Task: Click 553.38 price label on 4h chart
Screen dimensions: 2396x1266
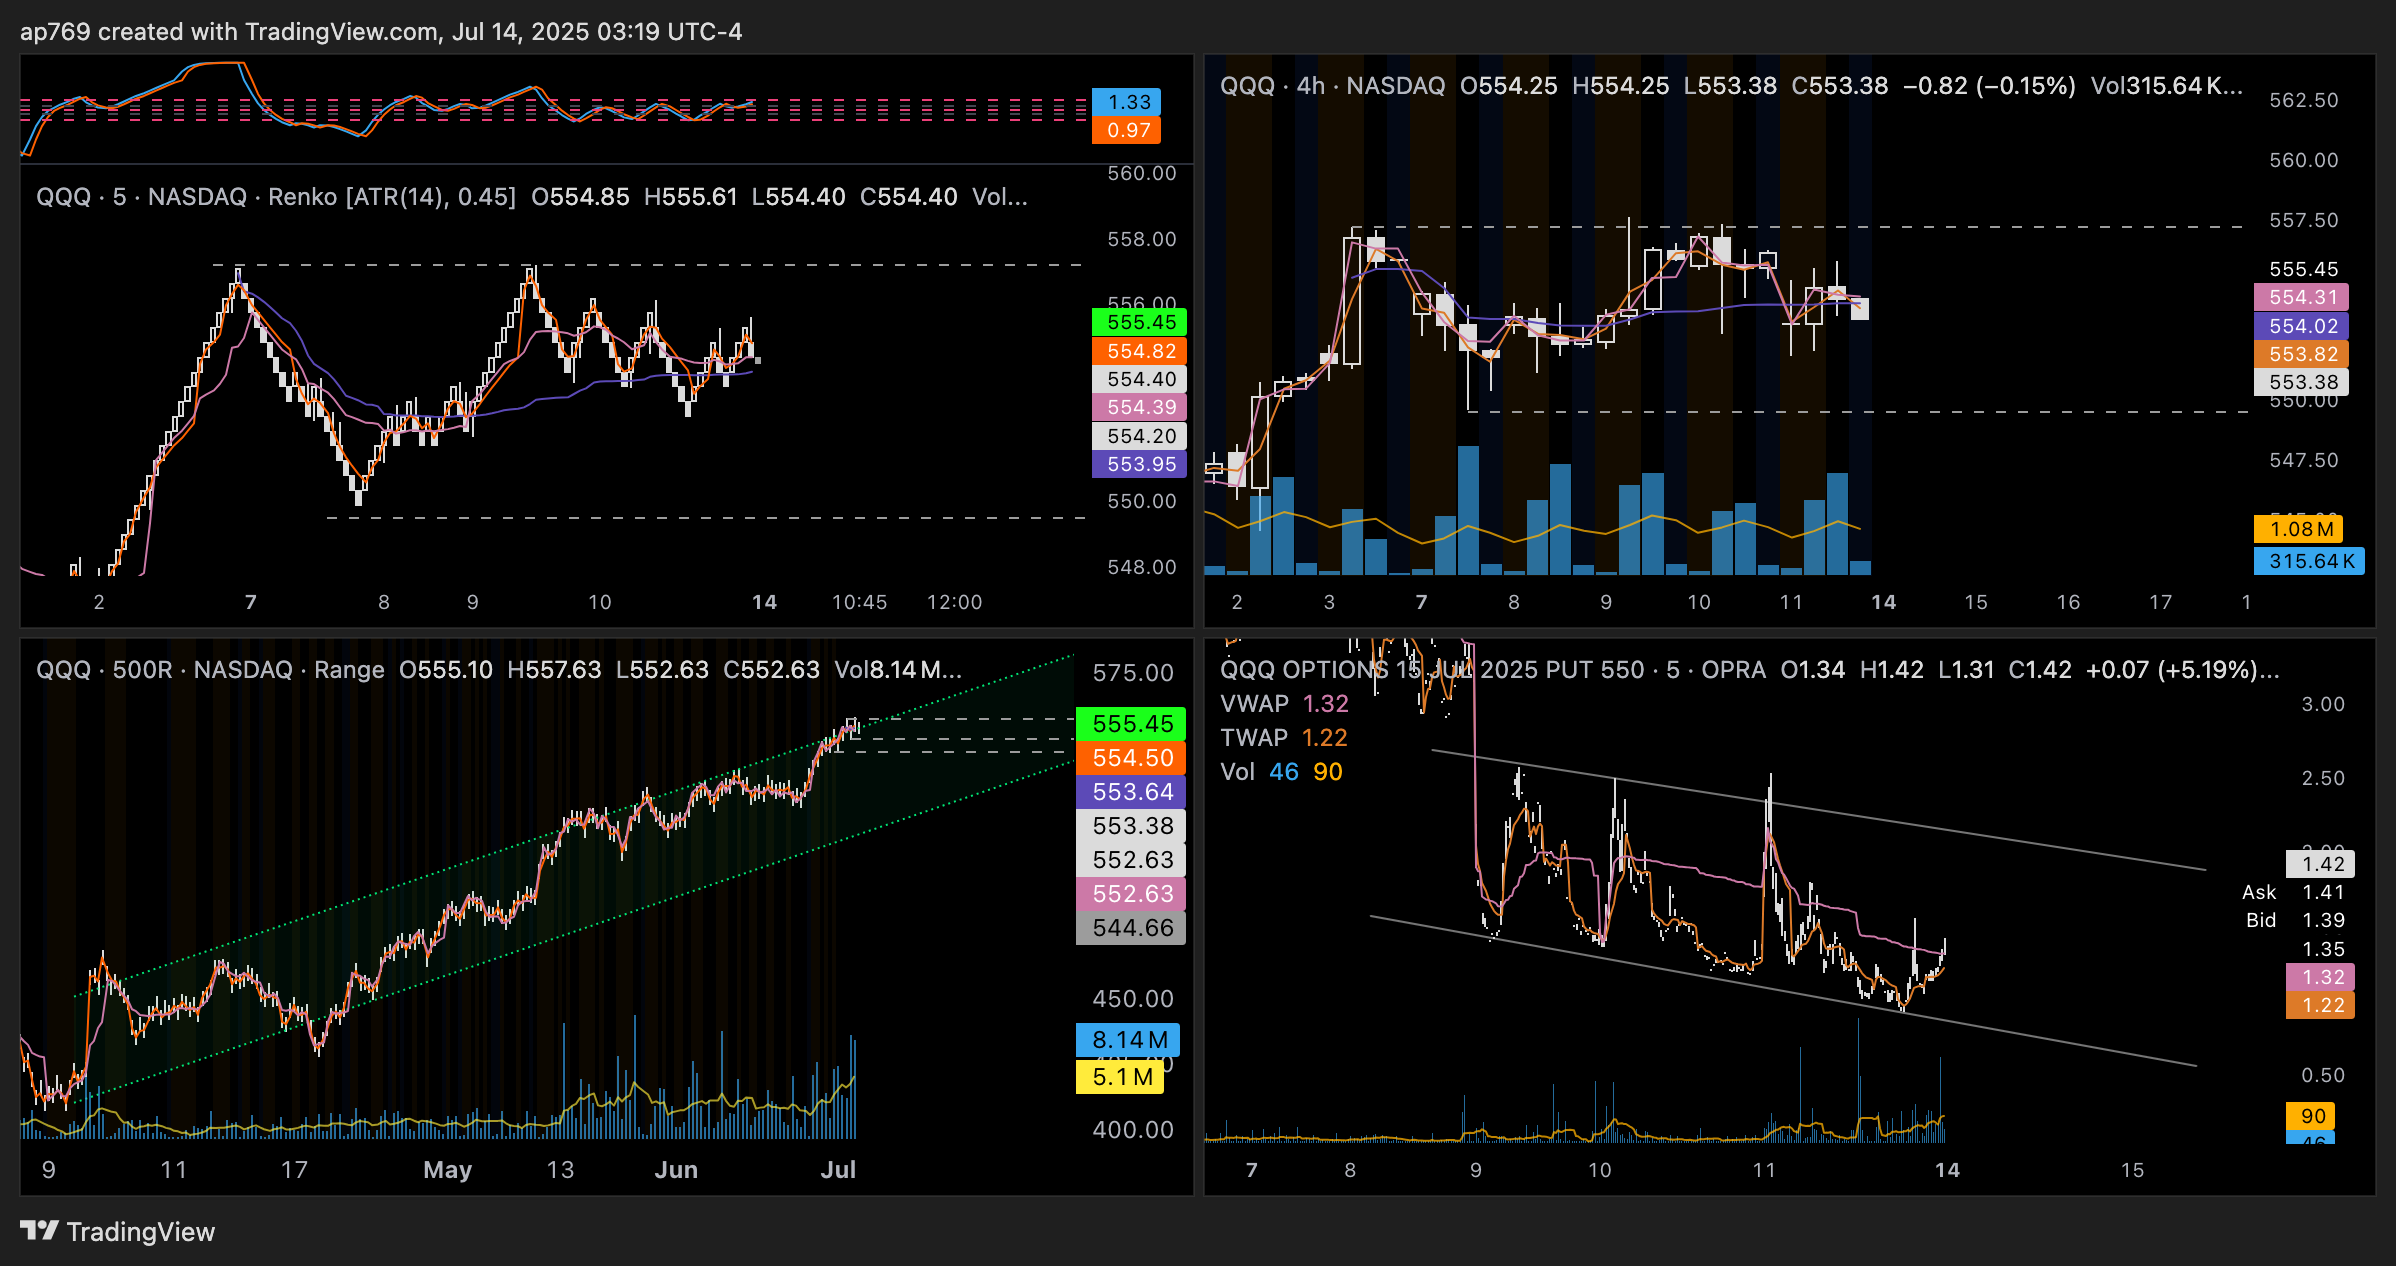Action: pyautogui.click(x=2302, y=382)
